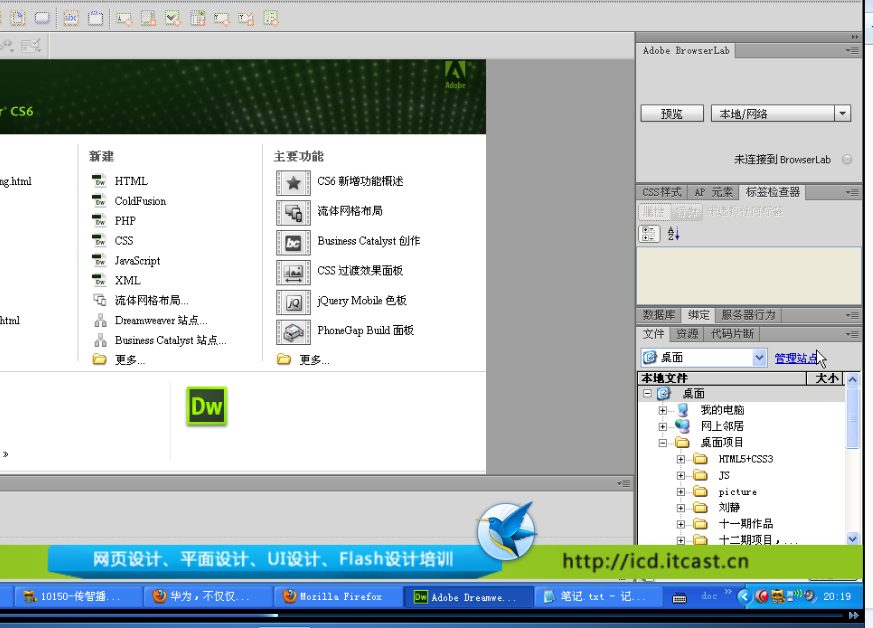Expand the 刘静 folder
The image size is (873, 628).
pyautogui.click(x=680, y=508)
